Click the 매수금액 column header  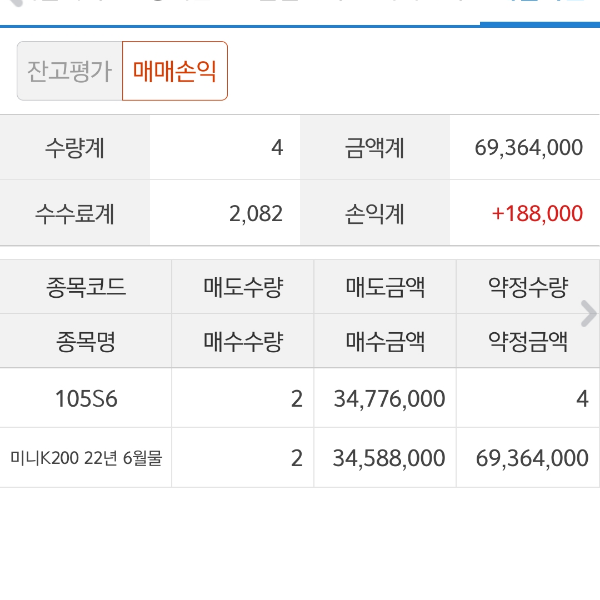385,342
